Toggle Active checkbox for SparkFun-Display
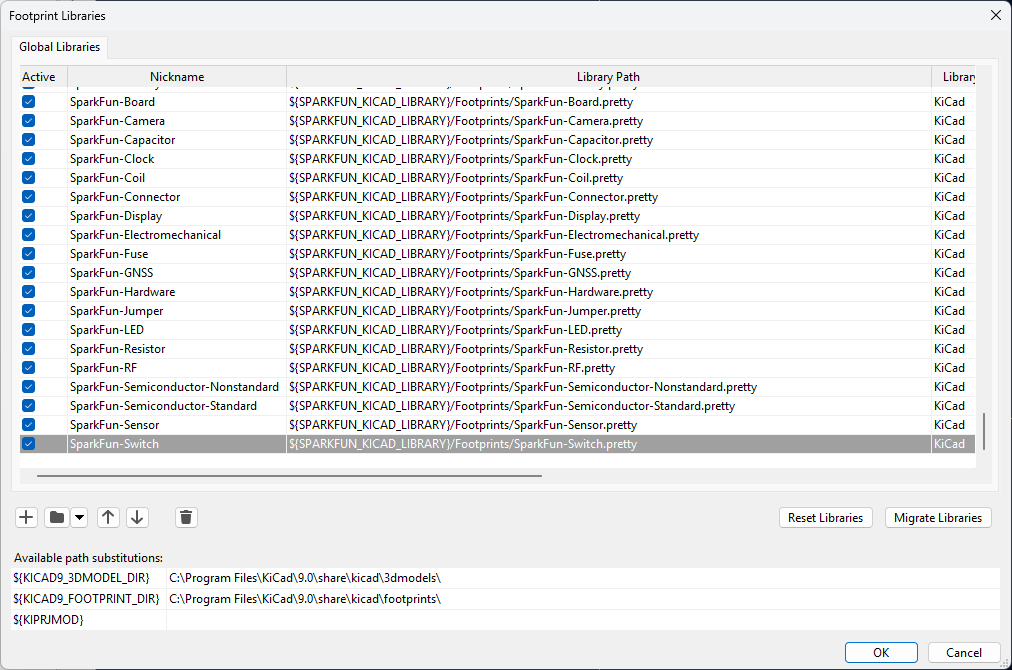 pos(28,216)
